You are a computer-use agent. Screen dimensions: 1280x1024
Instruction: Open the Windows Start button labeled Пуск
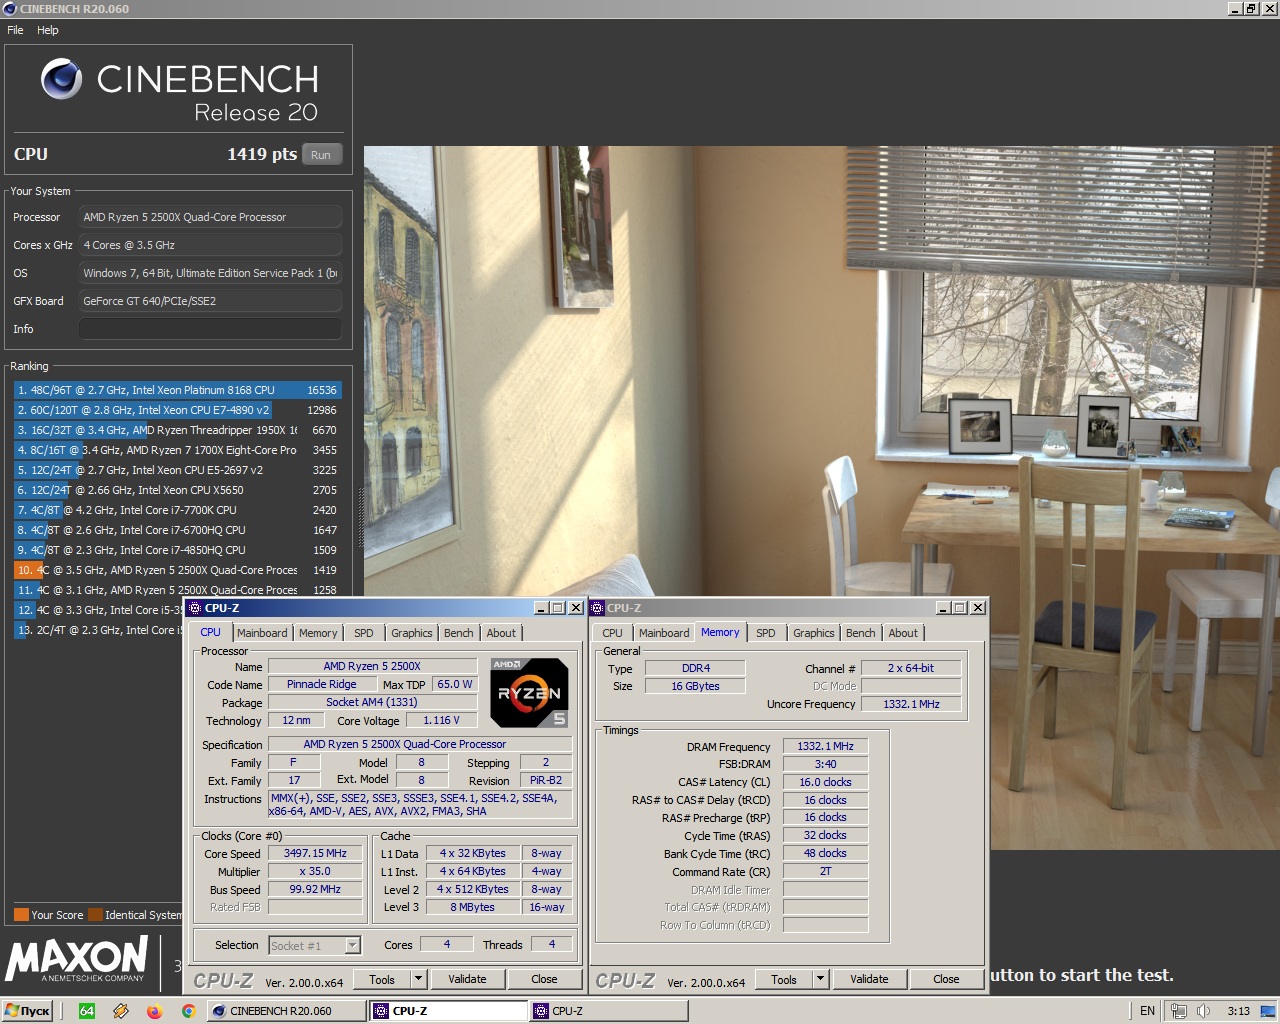[27, 1011]
